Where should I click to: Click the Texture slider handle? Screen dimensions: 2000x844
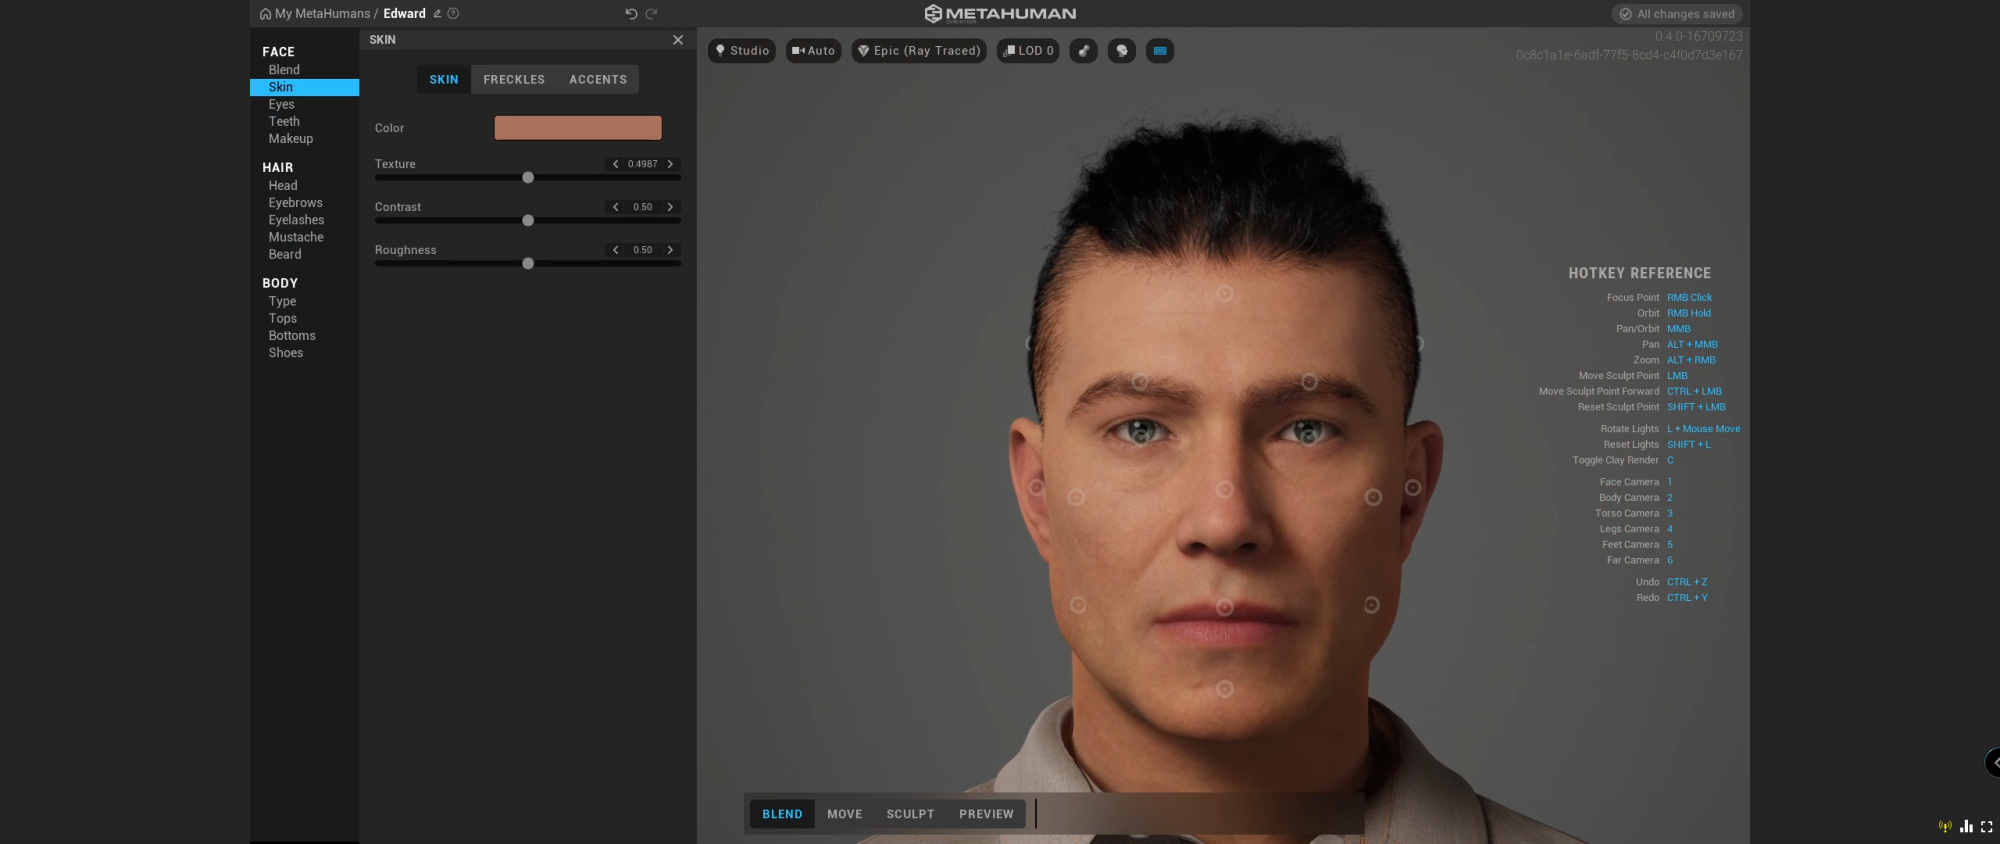click(528, 178)
